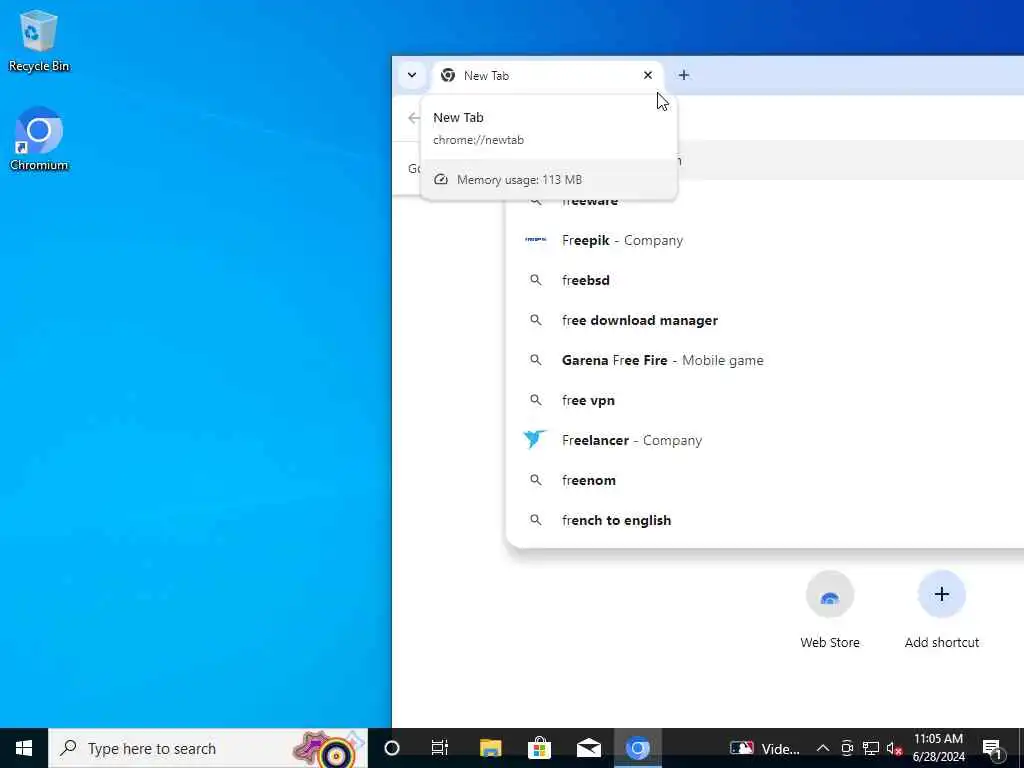Viewport: 1024px width, 768px height.
Task: Open the Windows Start menu
Action: [24, 748]
